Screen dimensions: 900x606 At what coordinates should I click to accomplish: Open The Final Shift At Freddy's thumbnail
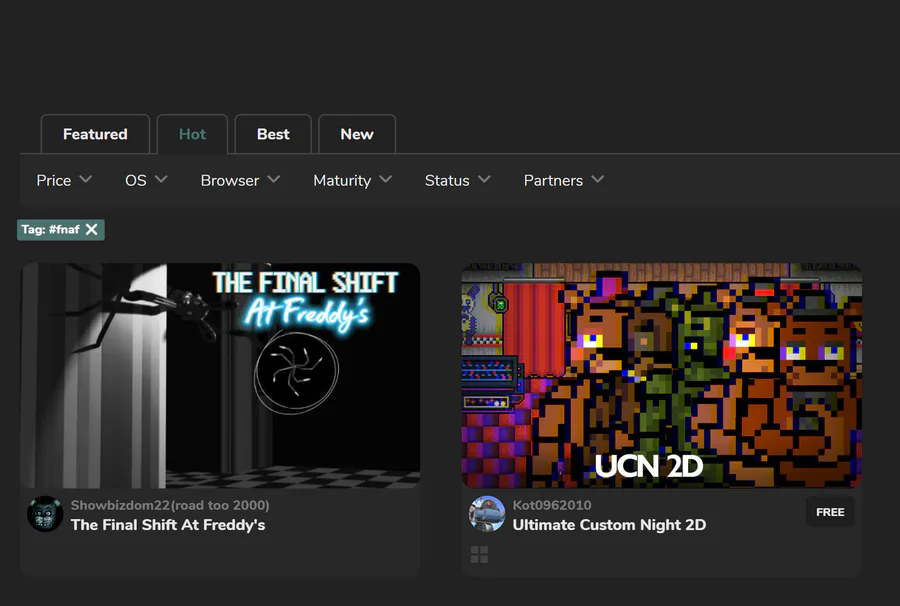point(220,376)
